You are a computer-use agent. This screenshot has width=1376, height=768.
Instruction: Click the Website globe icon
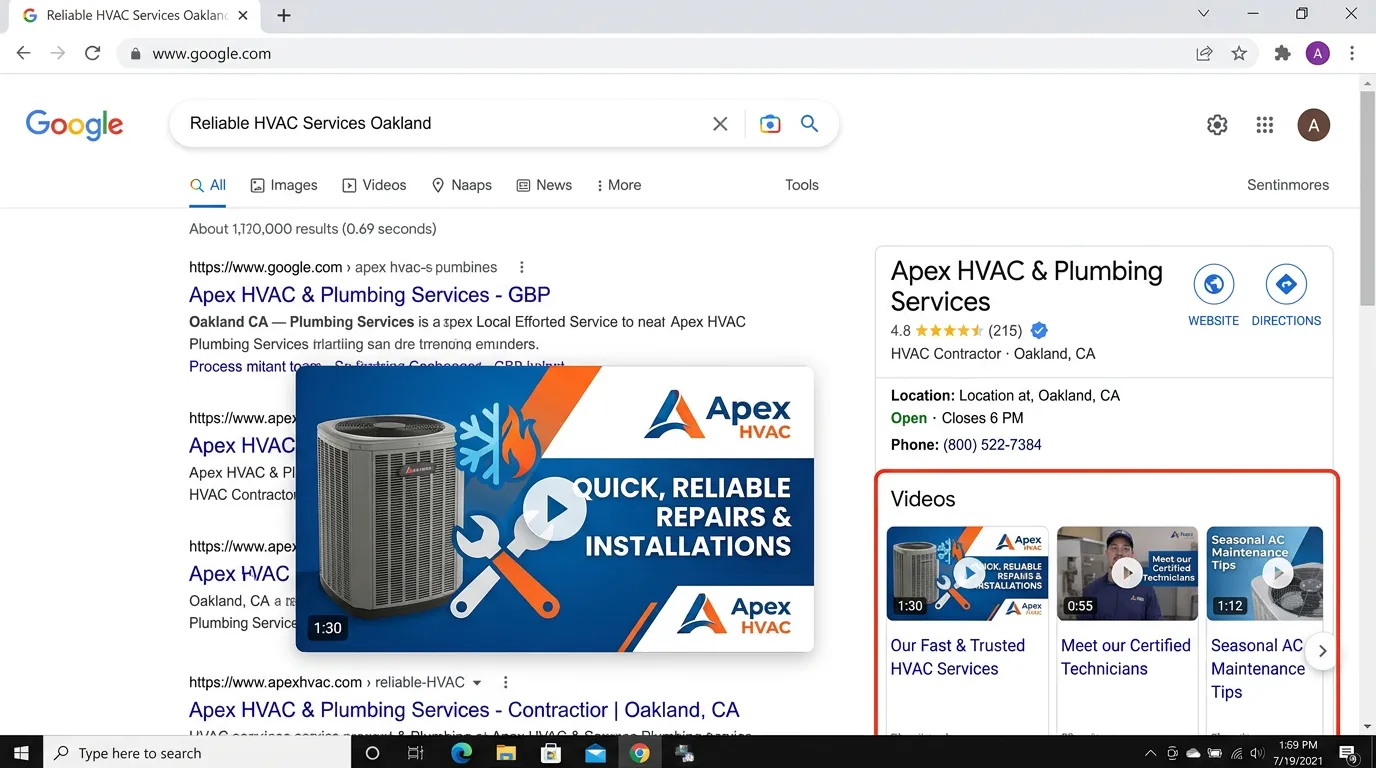(1213, 285)
